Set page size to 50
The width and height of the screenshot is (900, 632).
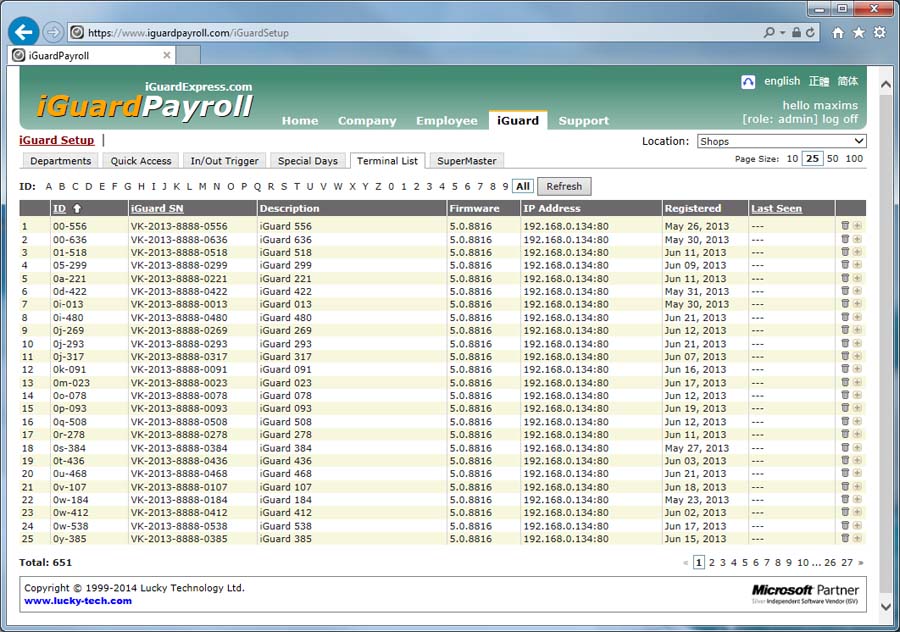pyautogui.click(x=832, y=158)
